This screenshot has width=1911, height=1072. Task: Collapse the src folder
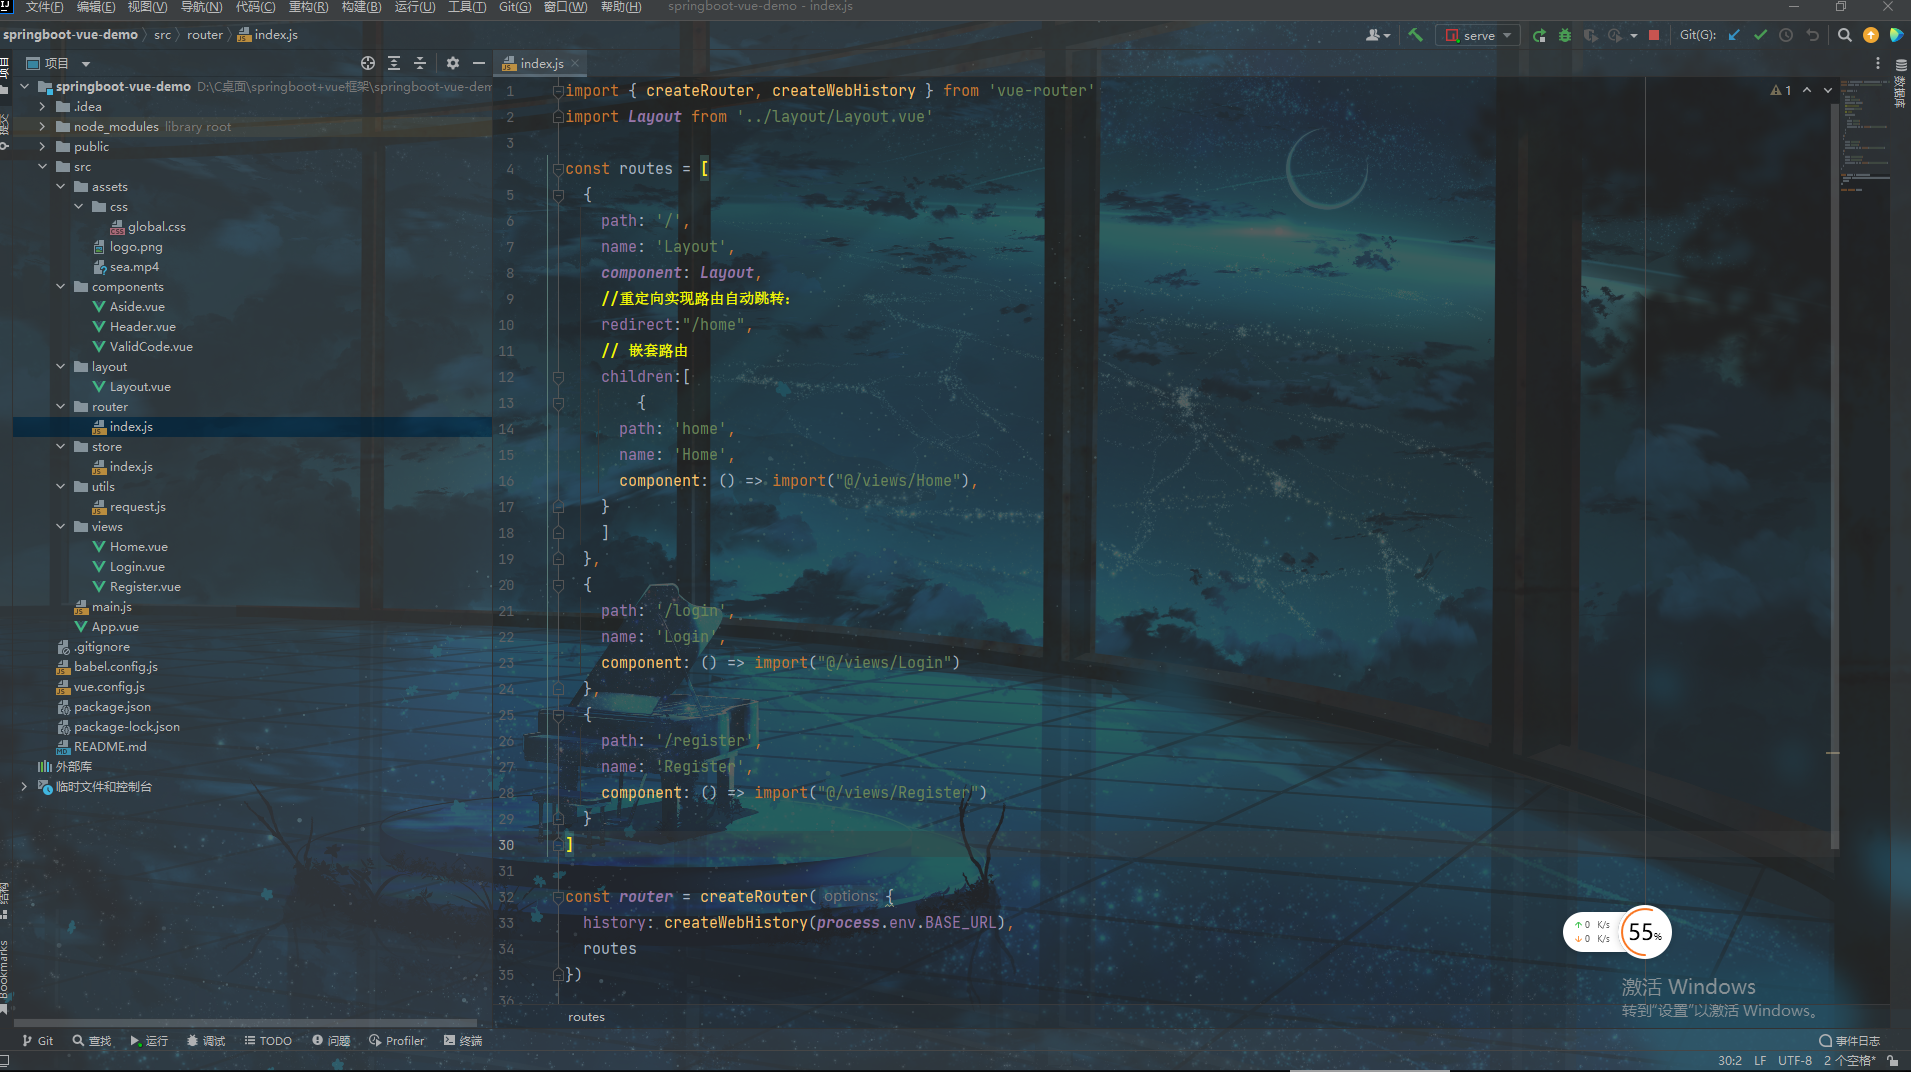point(42,167)
